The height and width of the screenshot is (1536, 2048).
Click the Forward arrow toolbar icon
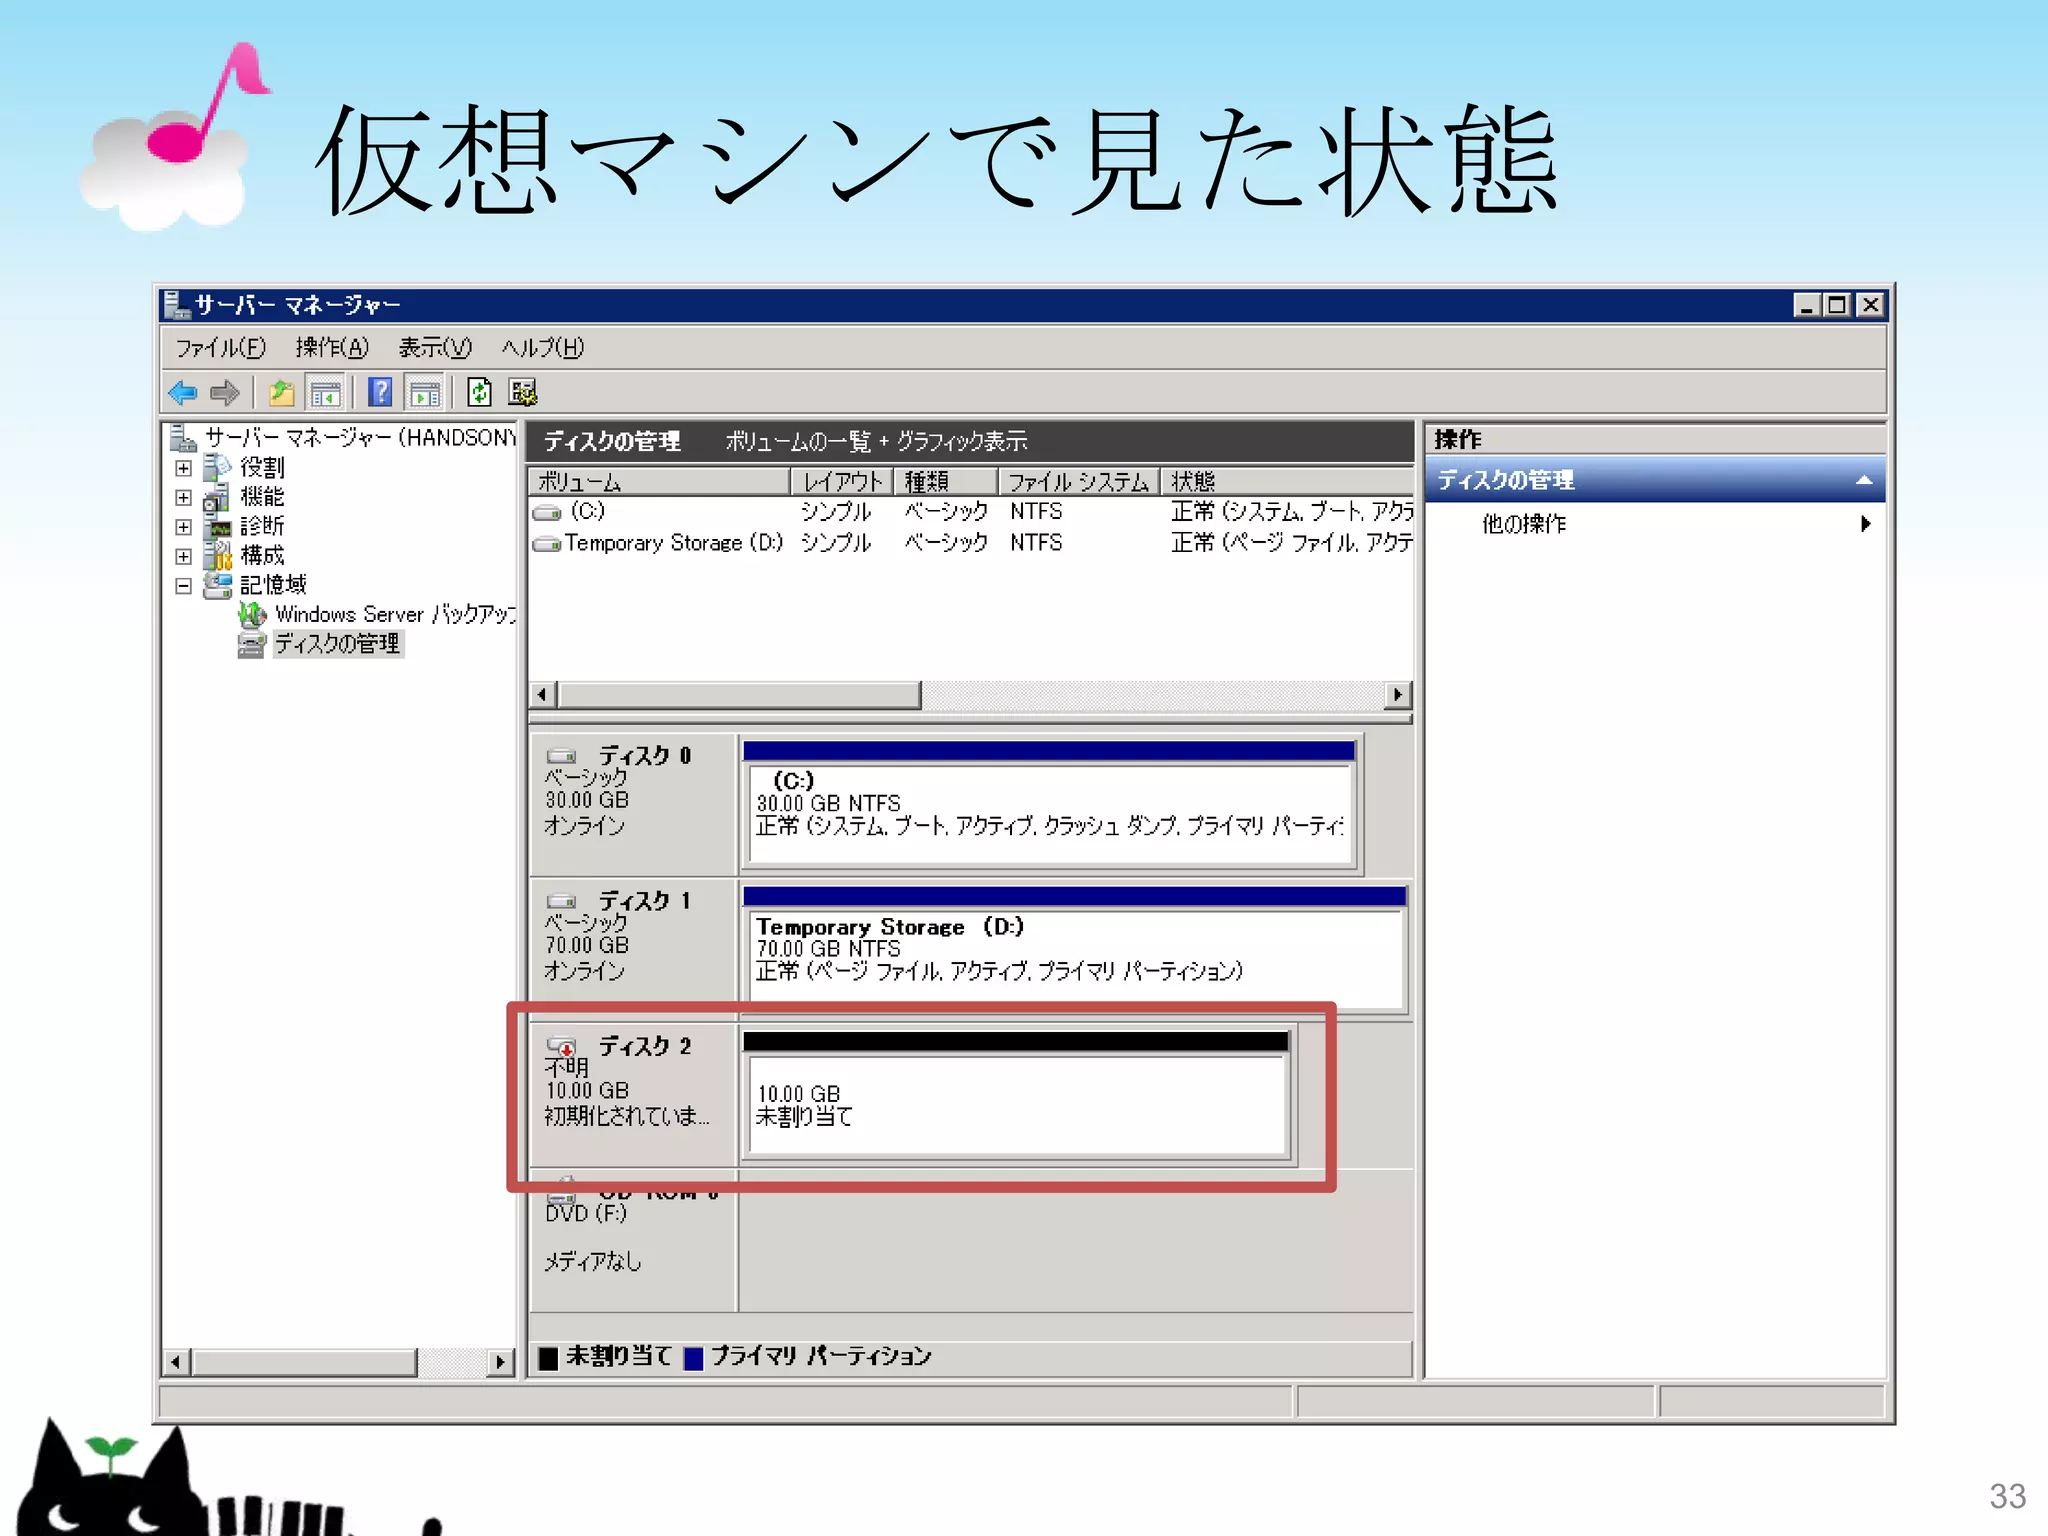coord(225,392)
